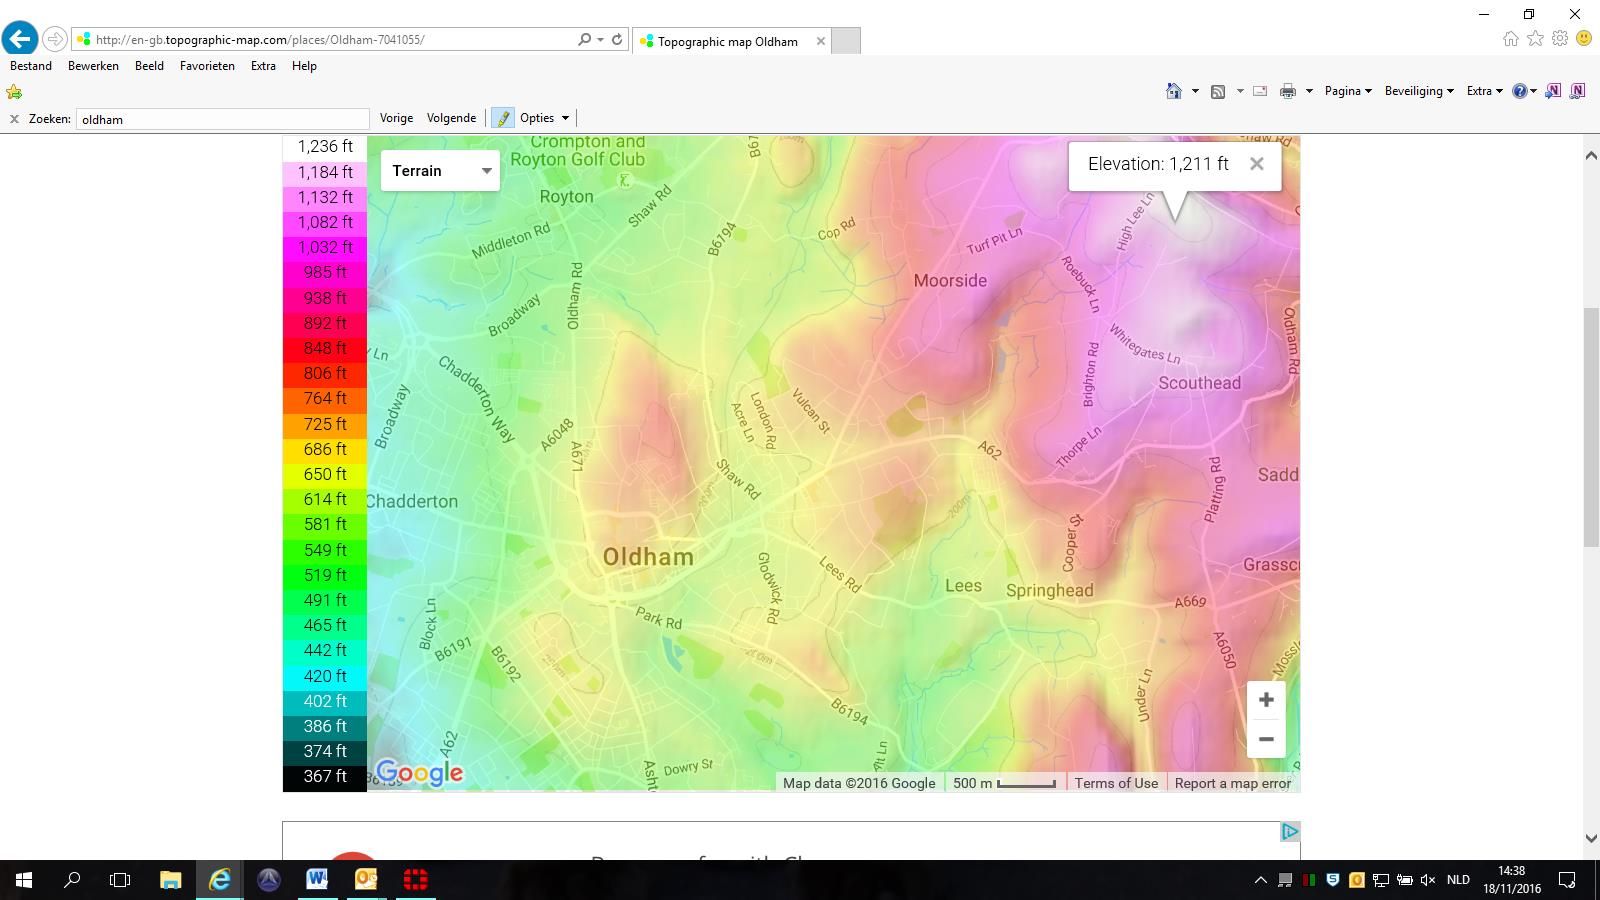
Task: Open the Word app from the taskbar
Action: (x=317, y=880)
